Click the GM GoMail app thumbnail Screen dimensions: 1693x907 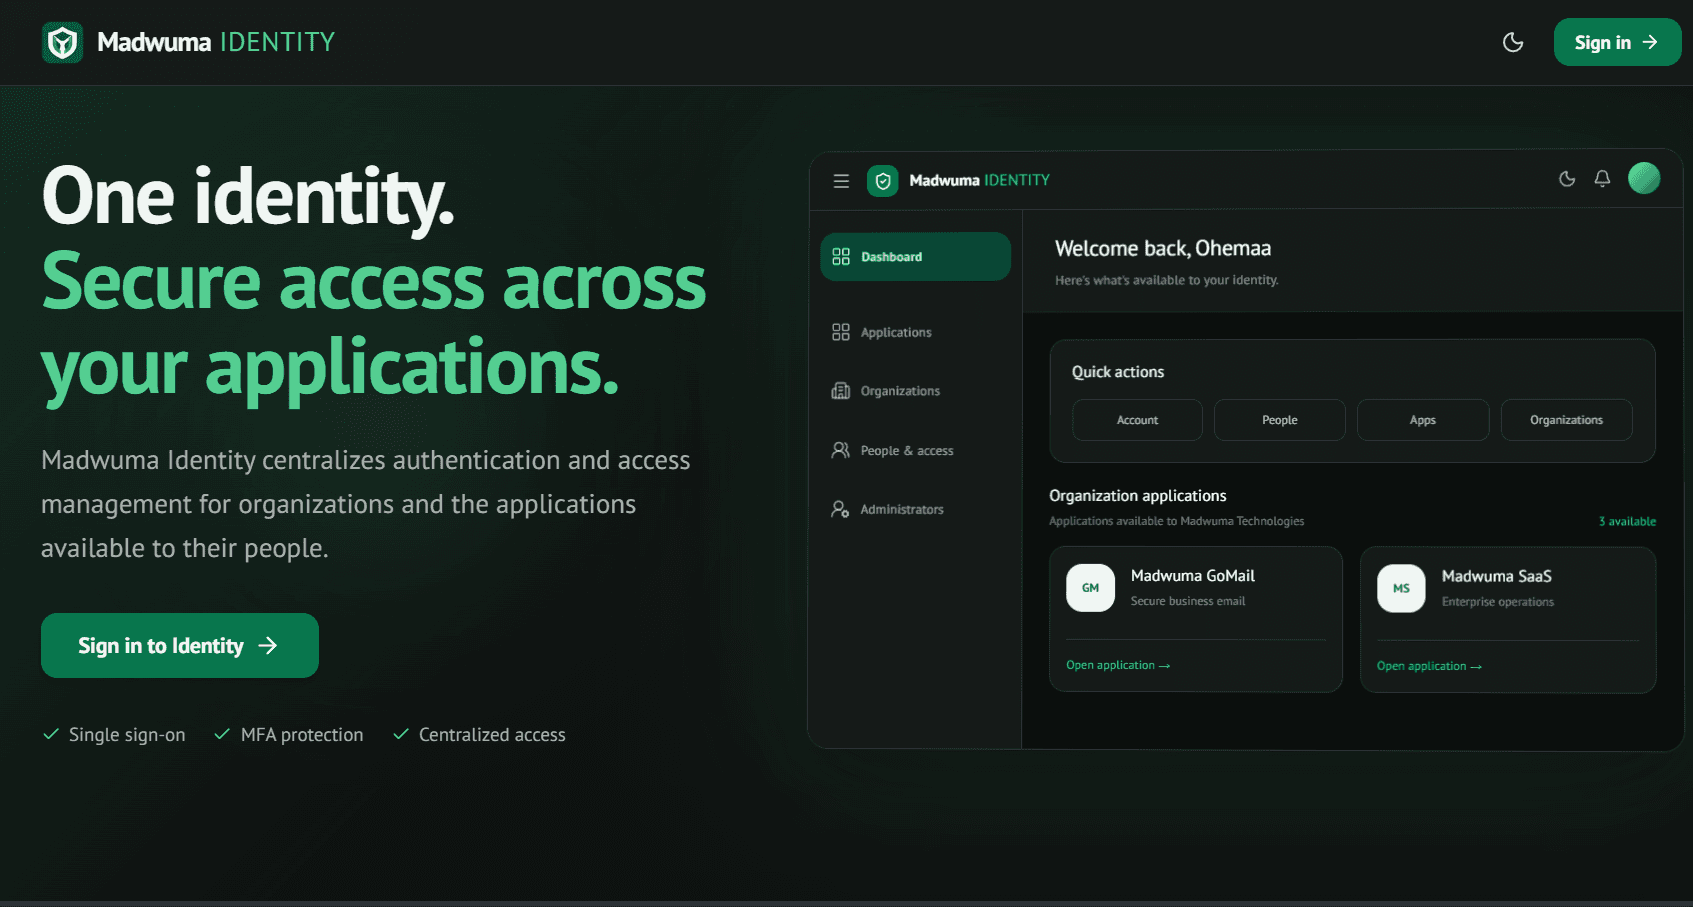point(1090,588)
